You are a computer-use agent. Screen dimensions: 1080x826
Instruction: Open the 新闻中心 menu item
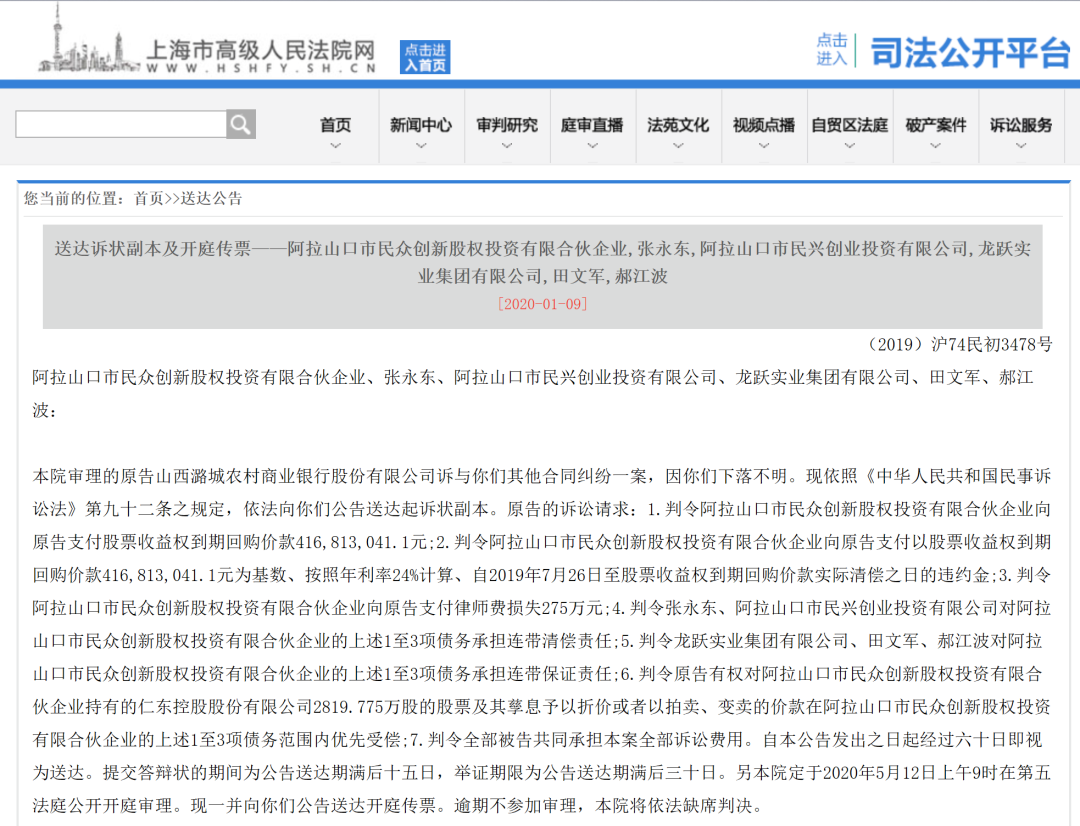[x=420, y=125]
